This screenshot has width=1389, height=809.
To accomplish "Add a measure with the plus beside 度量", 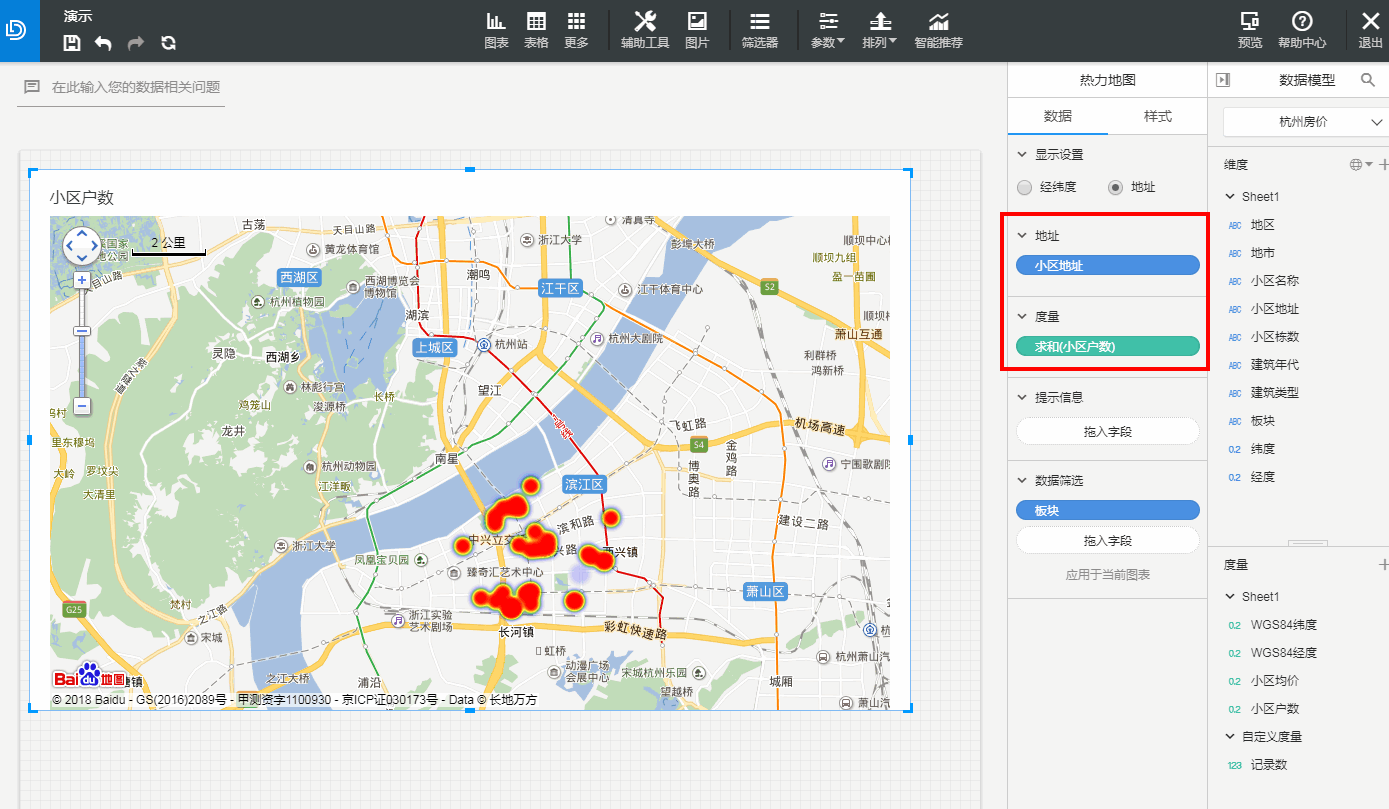I will point(1383,565).
